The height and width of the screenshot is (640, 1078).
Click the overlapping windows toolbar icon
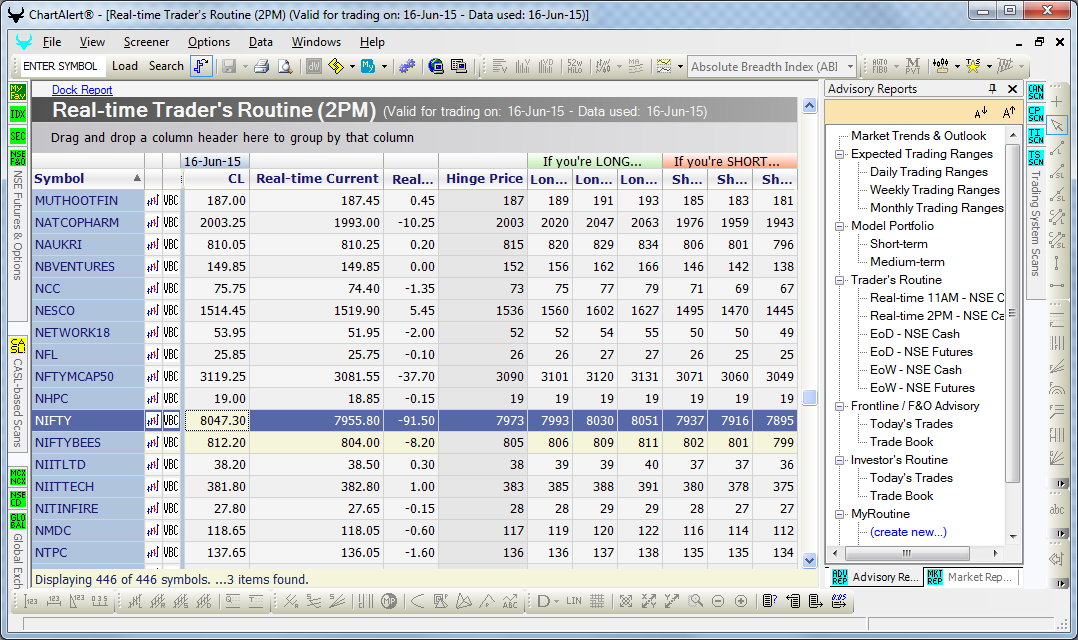459,67
